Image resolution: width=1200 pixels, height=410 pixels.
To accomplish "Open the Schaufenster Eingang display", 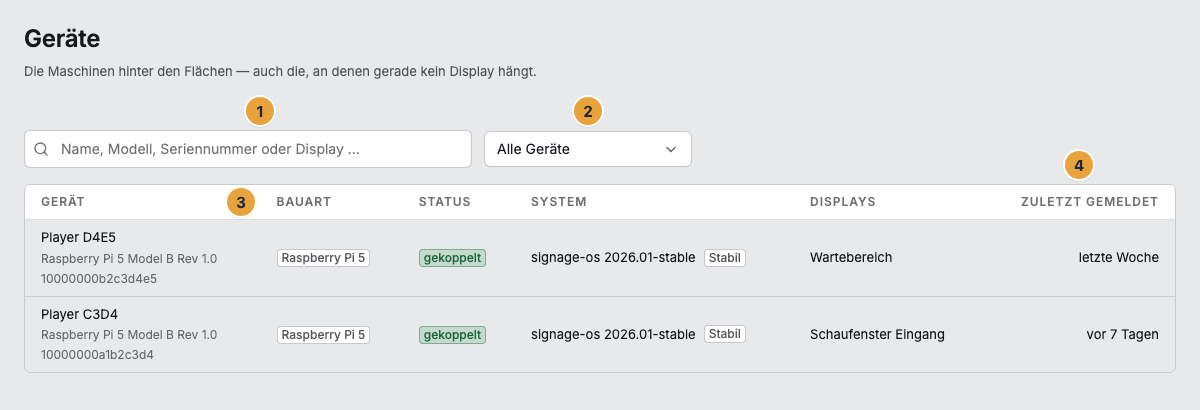I will tap(877, 334).
